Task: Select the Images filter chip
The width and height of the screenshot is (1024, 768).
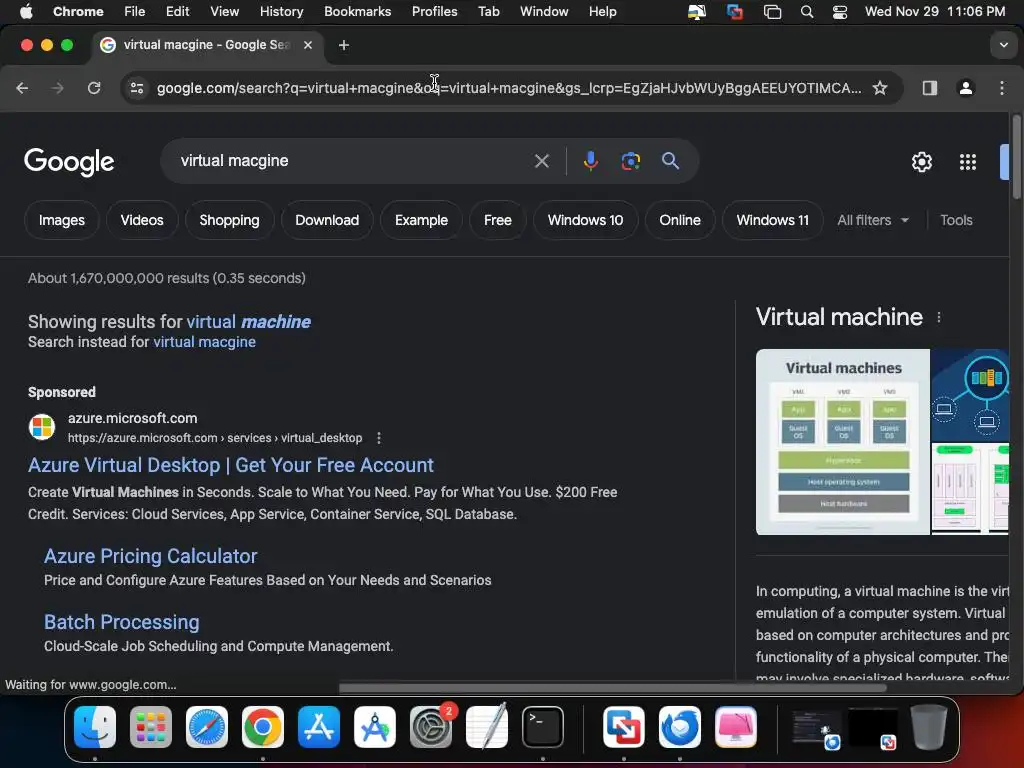Action: pyautogui.click(x=61, y=220)
